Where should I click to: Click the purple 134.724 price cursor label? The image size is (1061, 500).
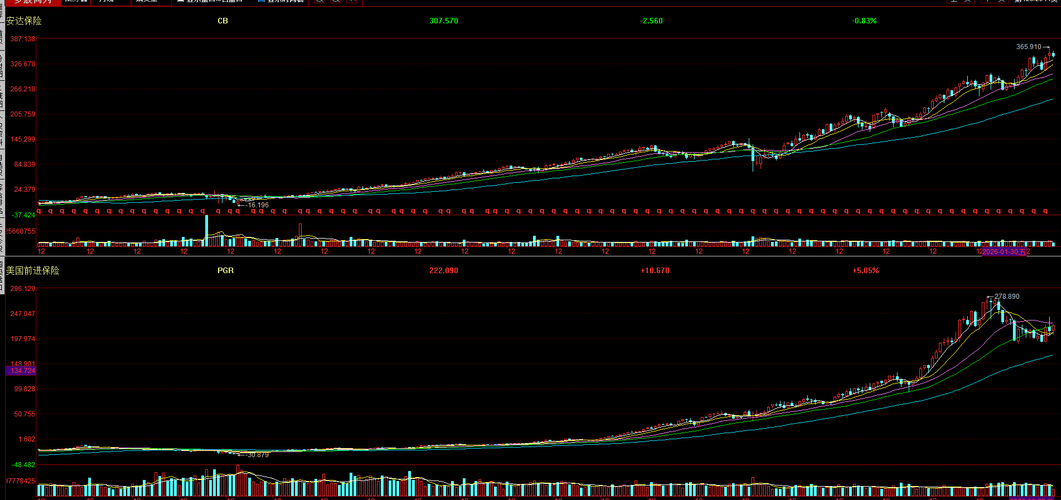[21, 371]
